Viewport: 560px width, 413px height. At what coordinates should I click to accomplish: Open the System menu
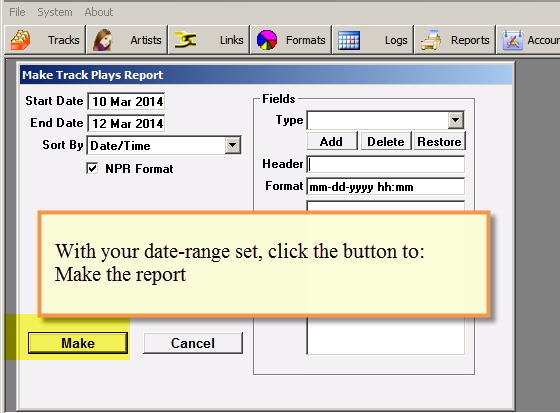tap(55, 12)
